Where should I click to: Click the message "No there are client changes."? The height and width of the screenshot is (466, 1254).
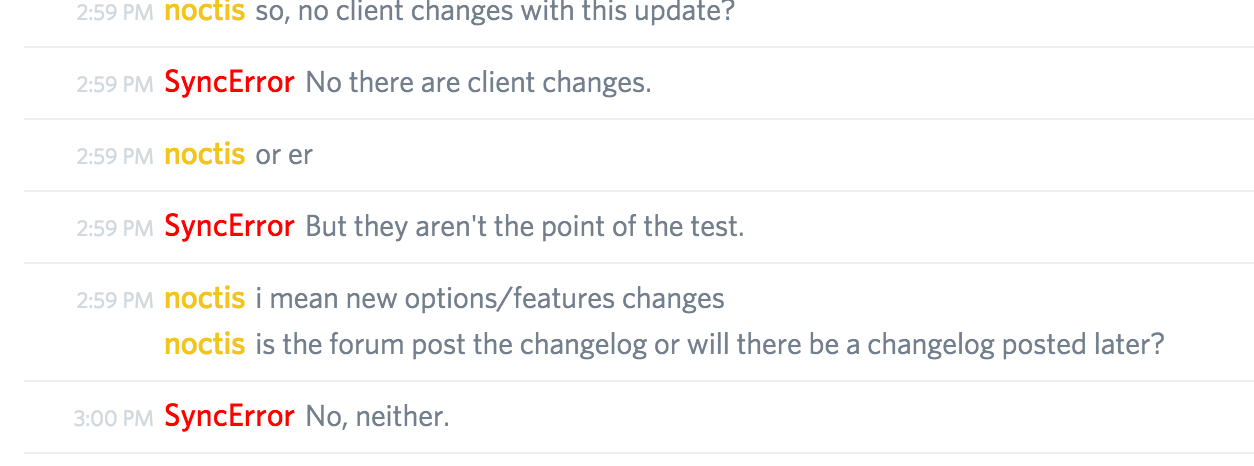tap(478, 82)
